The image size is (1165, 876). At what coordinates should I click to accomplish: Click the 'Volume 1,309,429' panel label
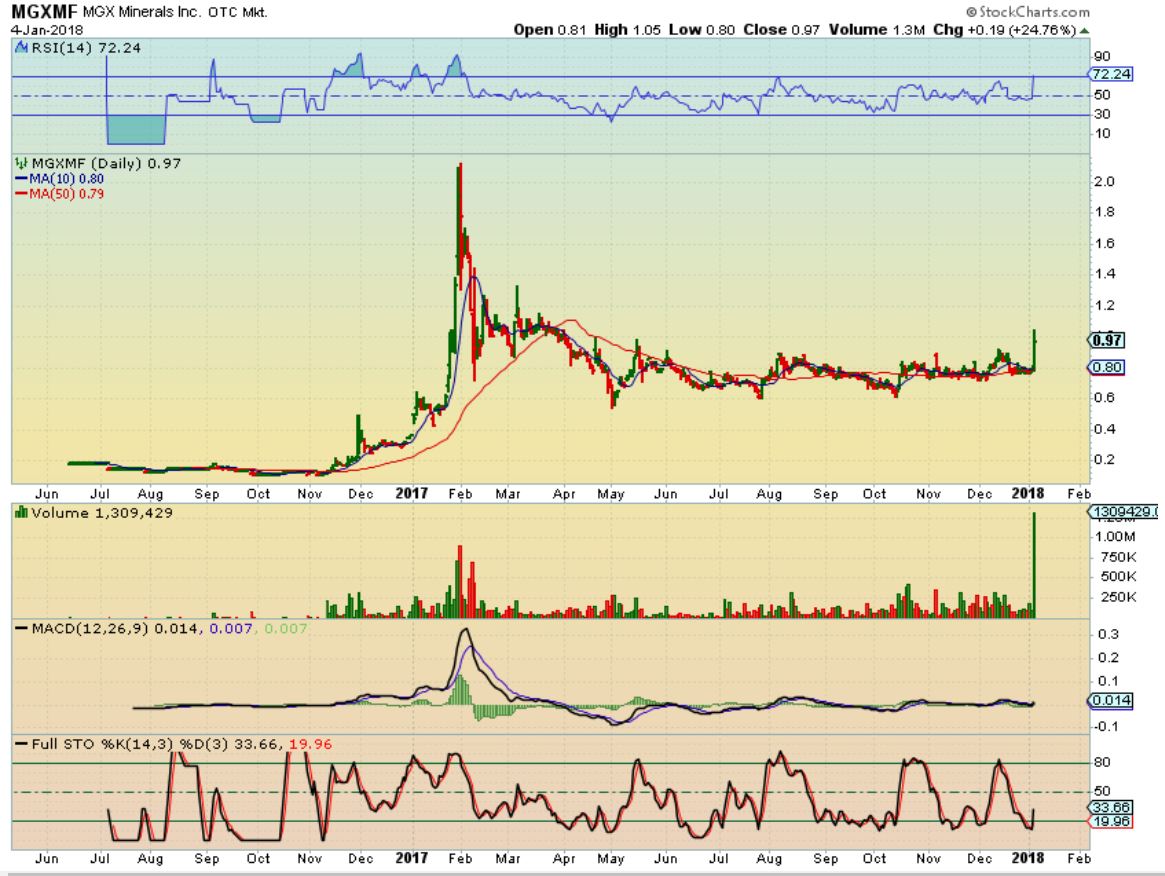tap(101, 513)
